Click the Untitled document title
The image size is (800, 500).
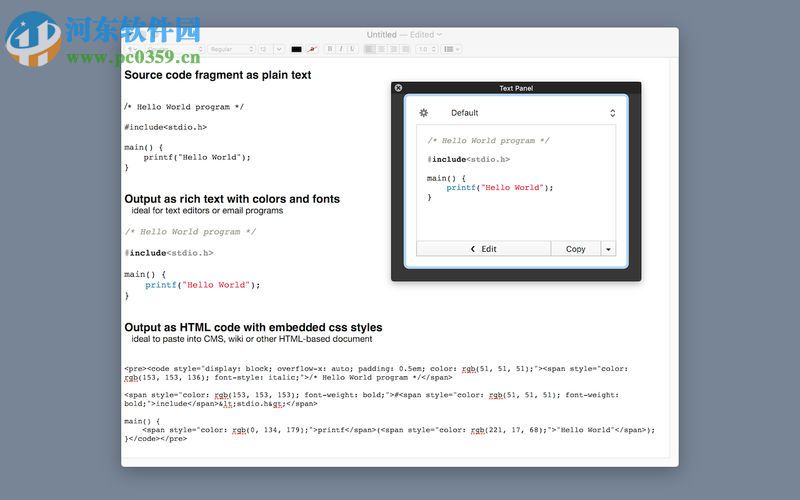pos(382,35)
